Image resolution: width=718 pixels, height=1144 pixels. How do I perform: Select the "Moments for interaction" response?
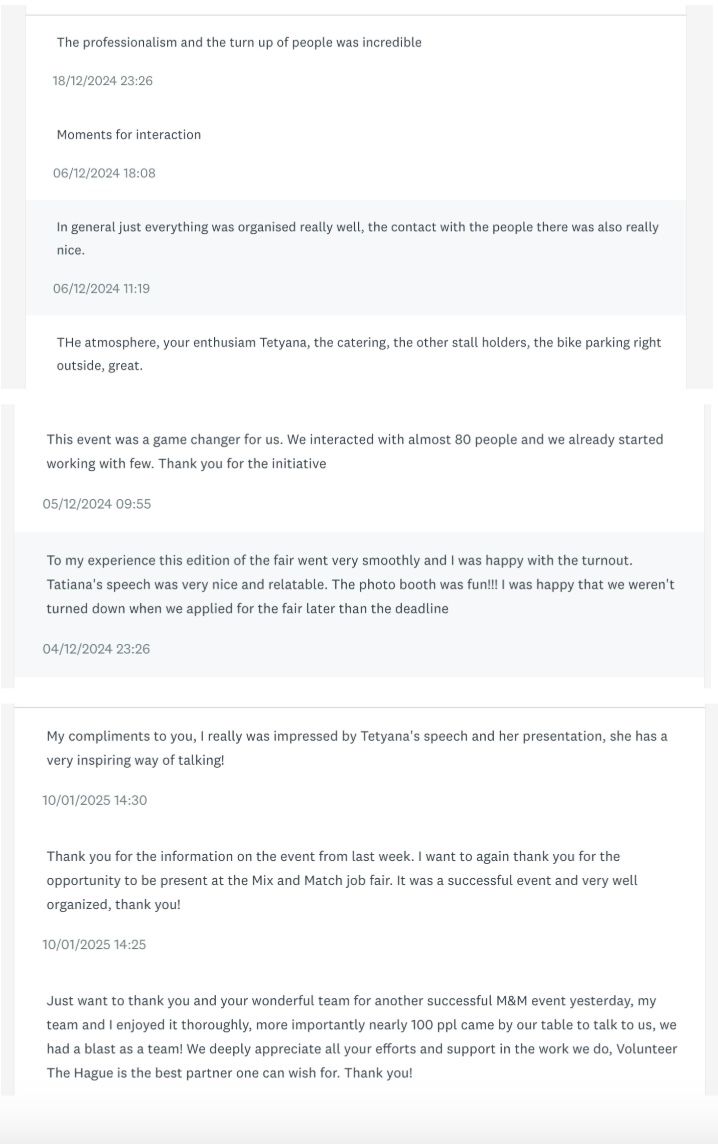(129, 135)
